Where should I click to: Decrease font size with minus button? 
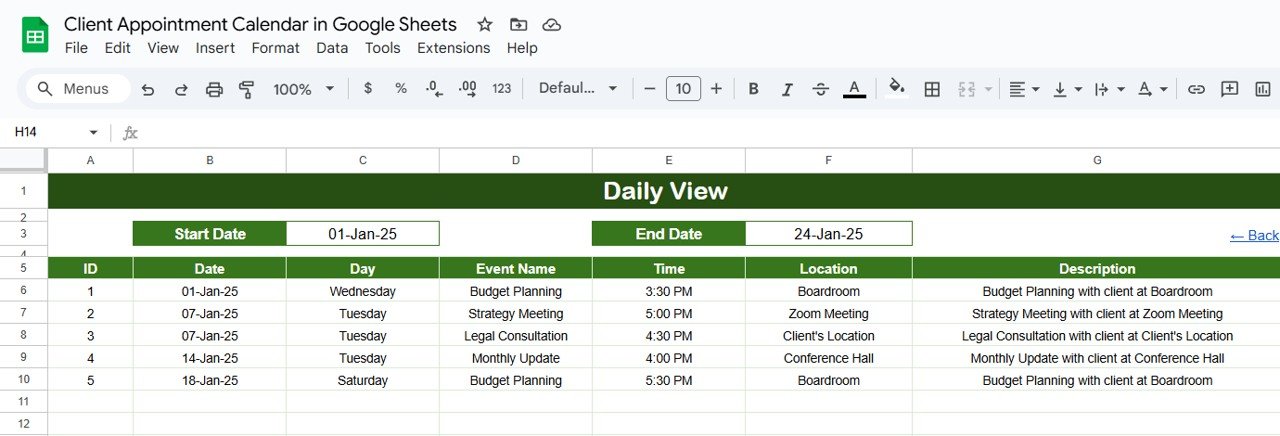tap(649, 89)
